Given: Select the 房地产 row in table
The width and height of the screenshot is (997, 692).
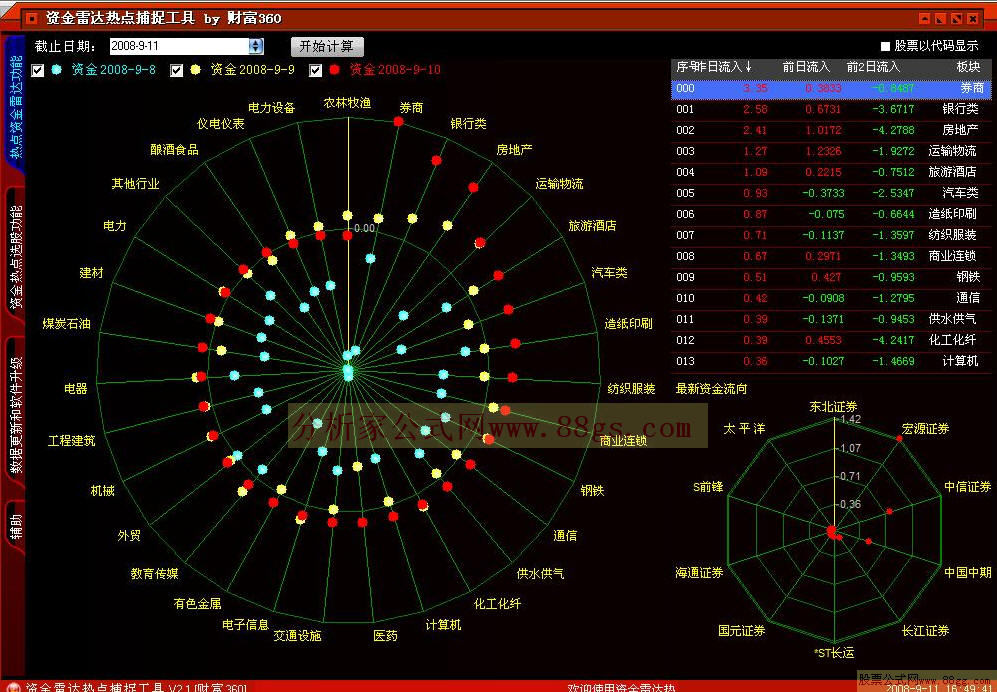Looking at the screenshot, I should pyautogui.click(x=830, y=130).
